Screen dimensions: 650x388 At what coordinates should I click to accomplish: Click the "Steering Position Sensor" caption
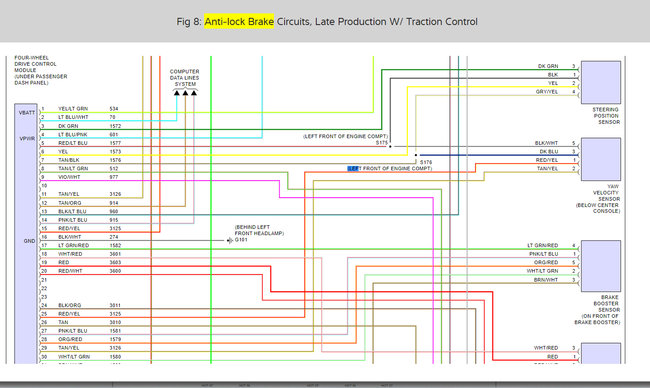[606, 116]
